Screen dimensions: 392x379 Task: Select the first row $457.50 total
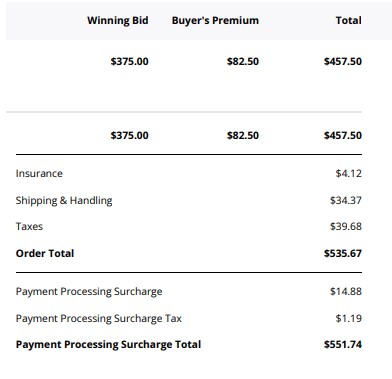[343, 61]
